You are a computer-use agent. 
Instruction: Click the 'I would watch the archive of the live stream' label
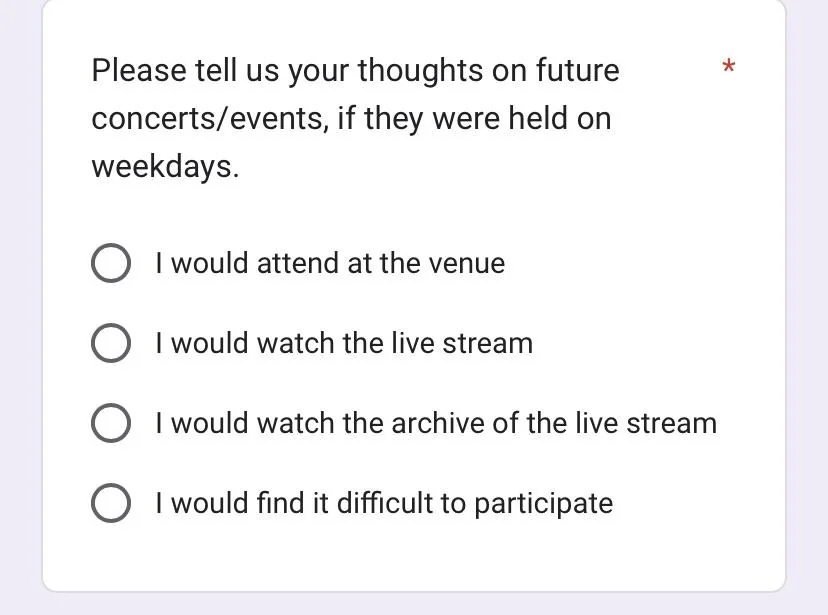pyautogui.click(x=436, y=423)
